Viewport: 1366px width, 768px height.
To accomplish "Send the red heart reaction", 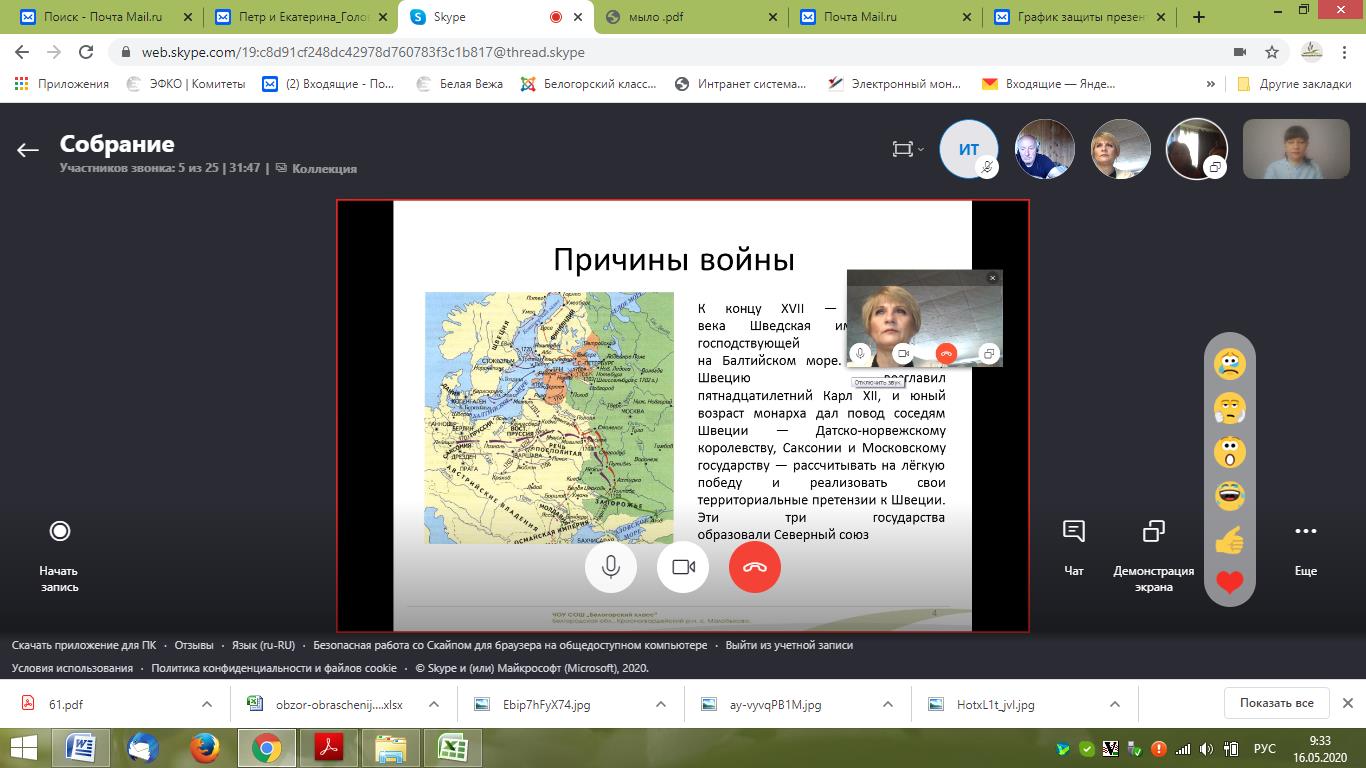I will (x=1229, y=582).
